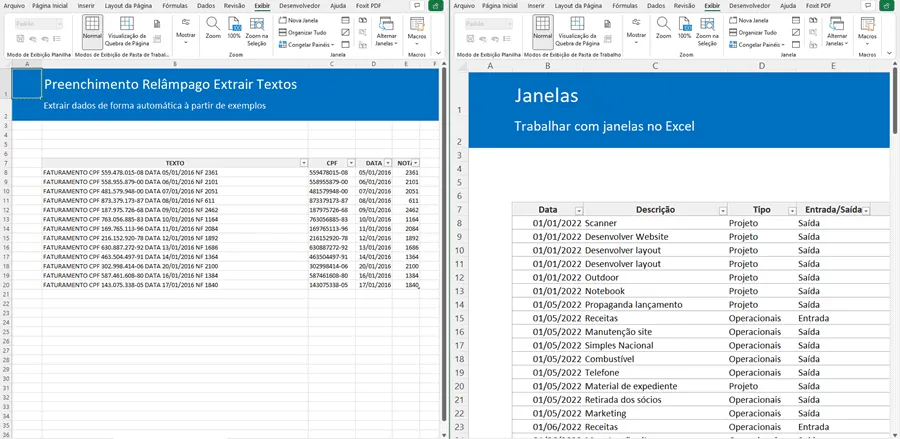Viewport: 900px width, 439px height.
Task: Open comments icon in right window
Action: pyautogui.click(x=868, y=5)
